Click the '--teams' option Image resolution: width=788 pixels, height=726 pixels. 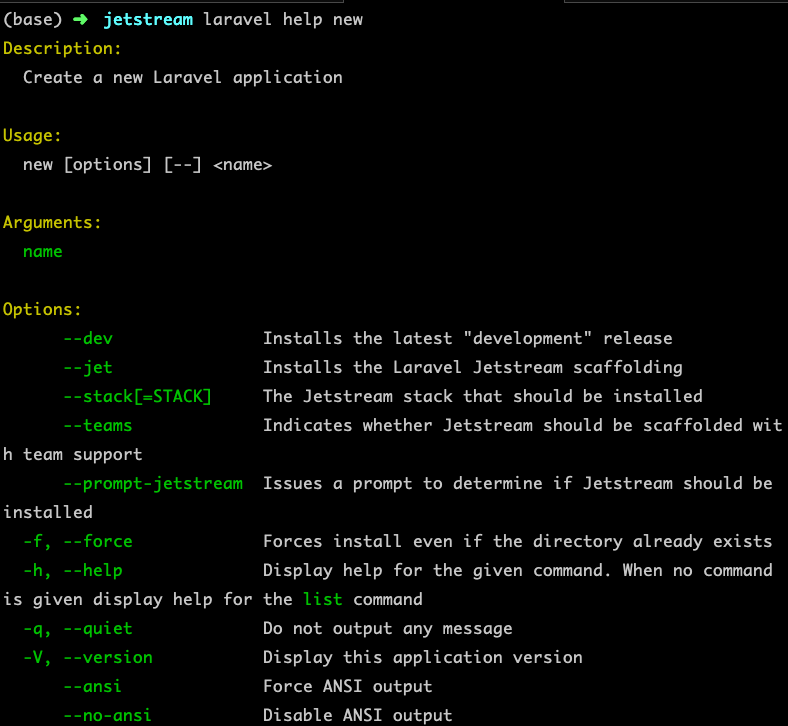tap(98, 426)
